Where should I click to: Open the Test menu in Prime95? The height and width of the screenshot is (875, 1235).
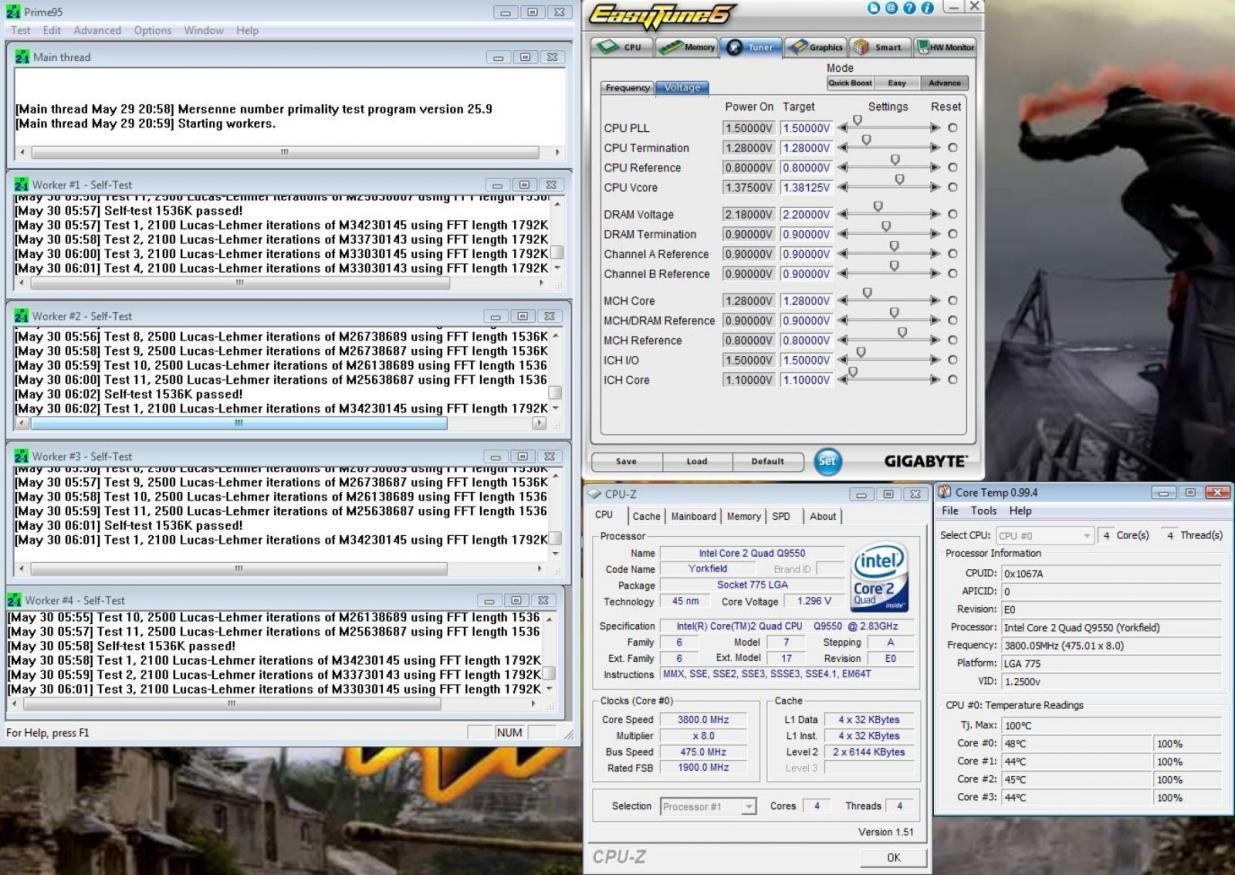click(20, 31)
